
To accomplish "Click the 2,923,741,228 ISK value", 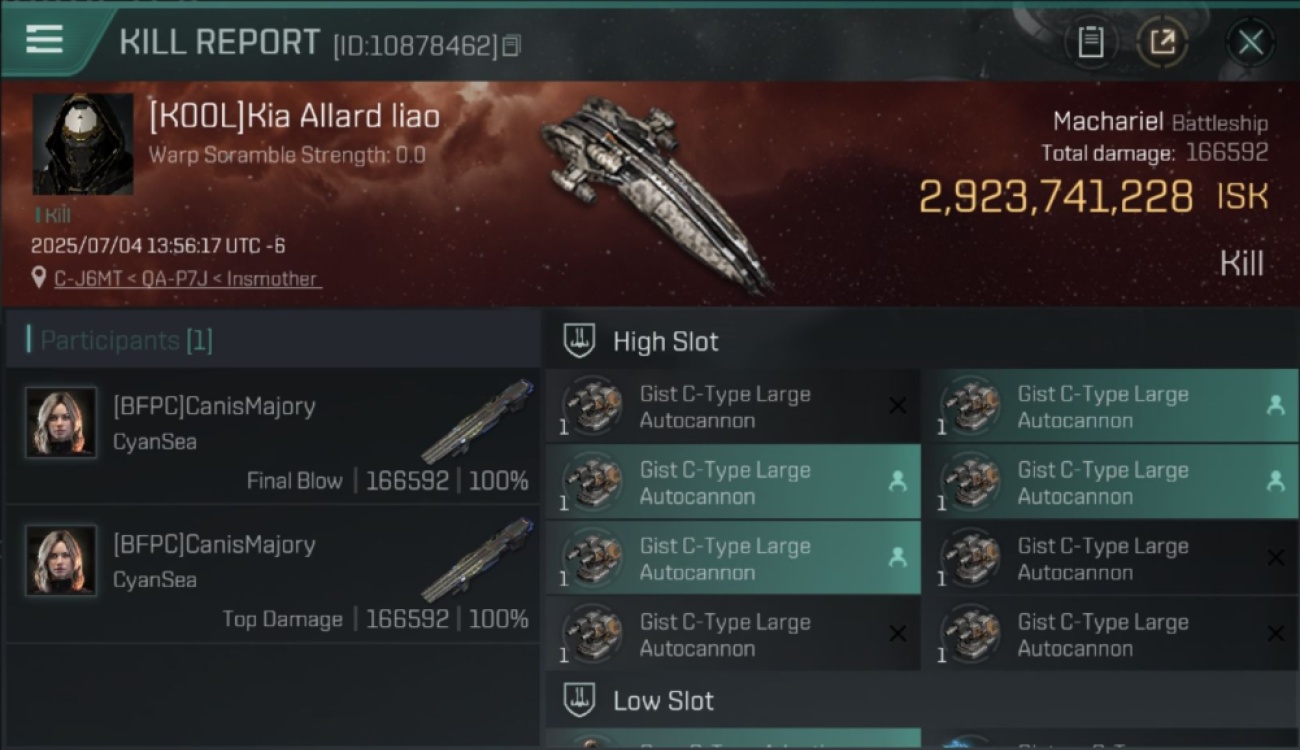I will tap(1094, 197).
